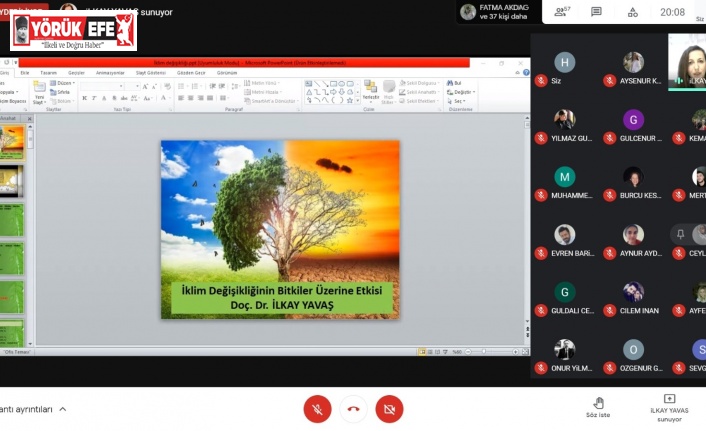
Task: Click the purple G avatar of GULCENUR
Action: [x=633, y=120]
